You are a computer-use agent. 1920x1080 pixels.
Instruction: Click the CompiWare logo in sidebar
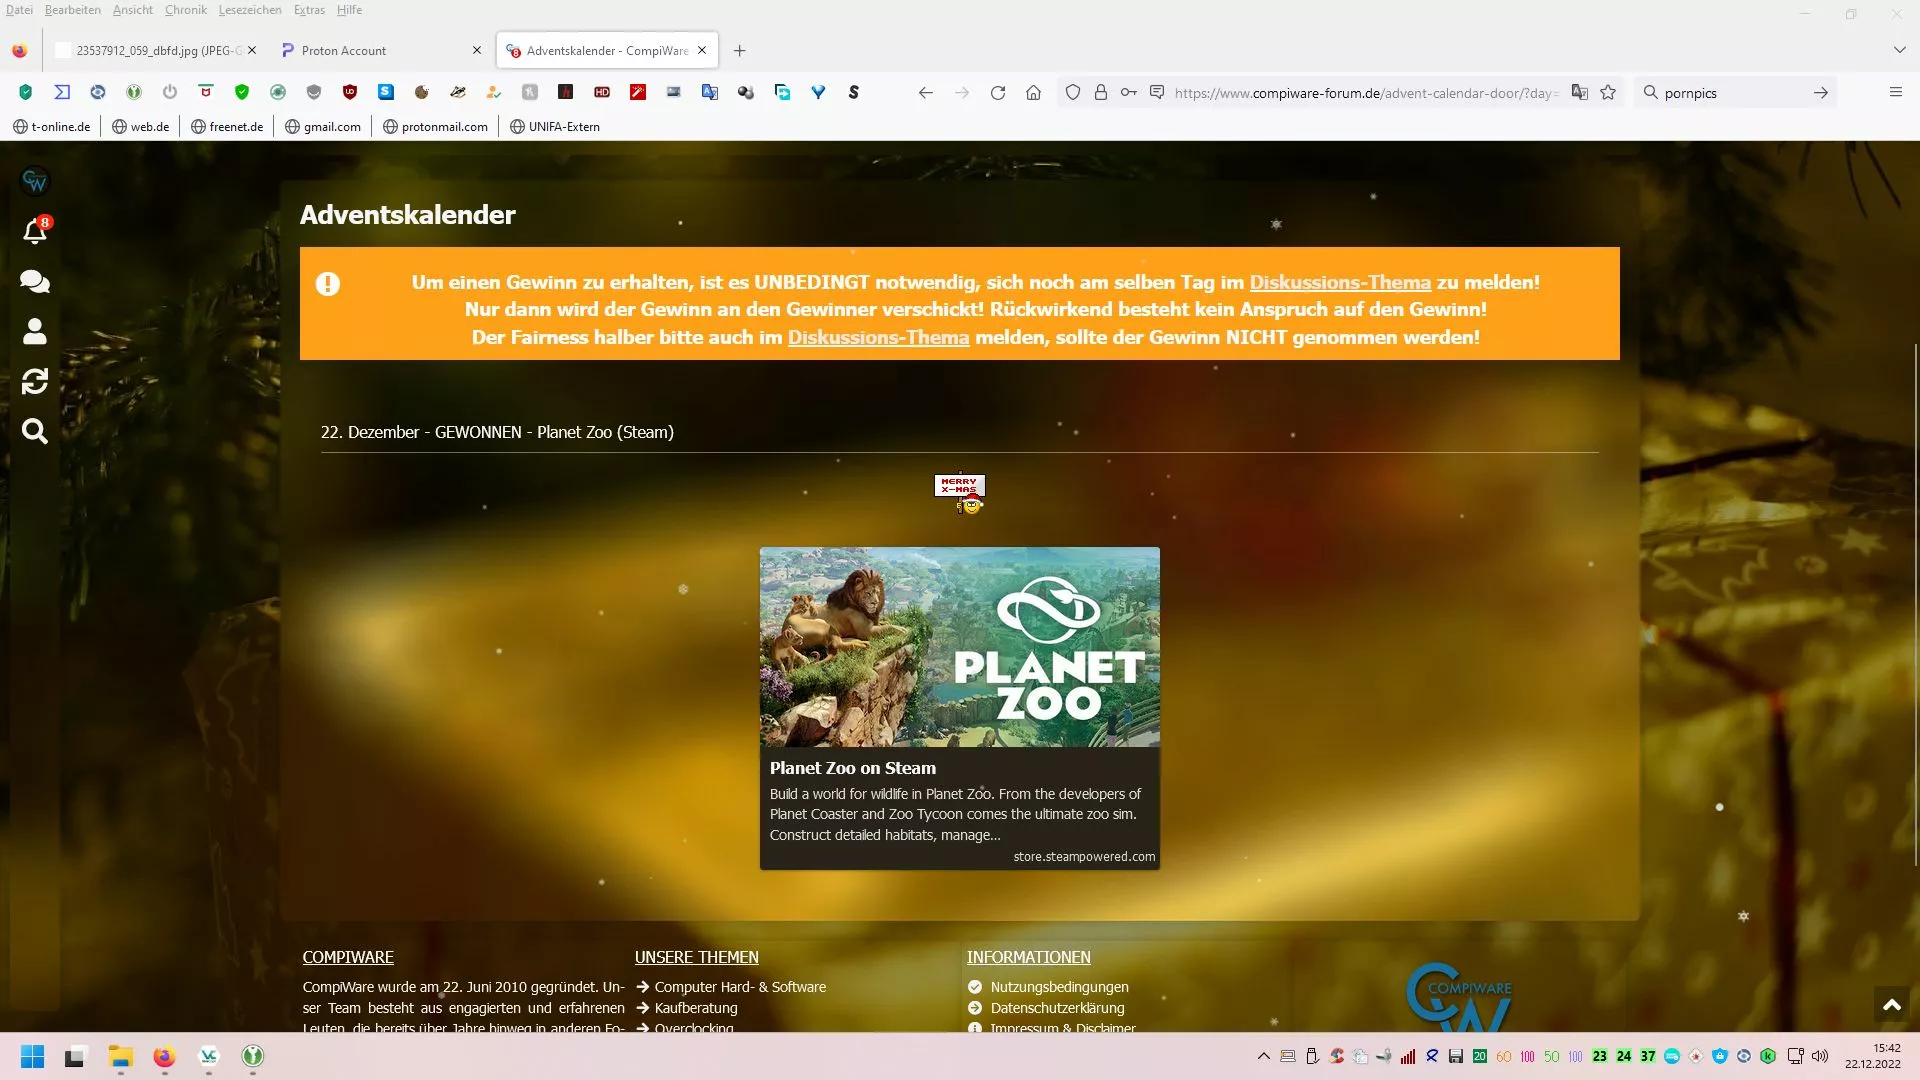tap(35, 181)
